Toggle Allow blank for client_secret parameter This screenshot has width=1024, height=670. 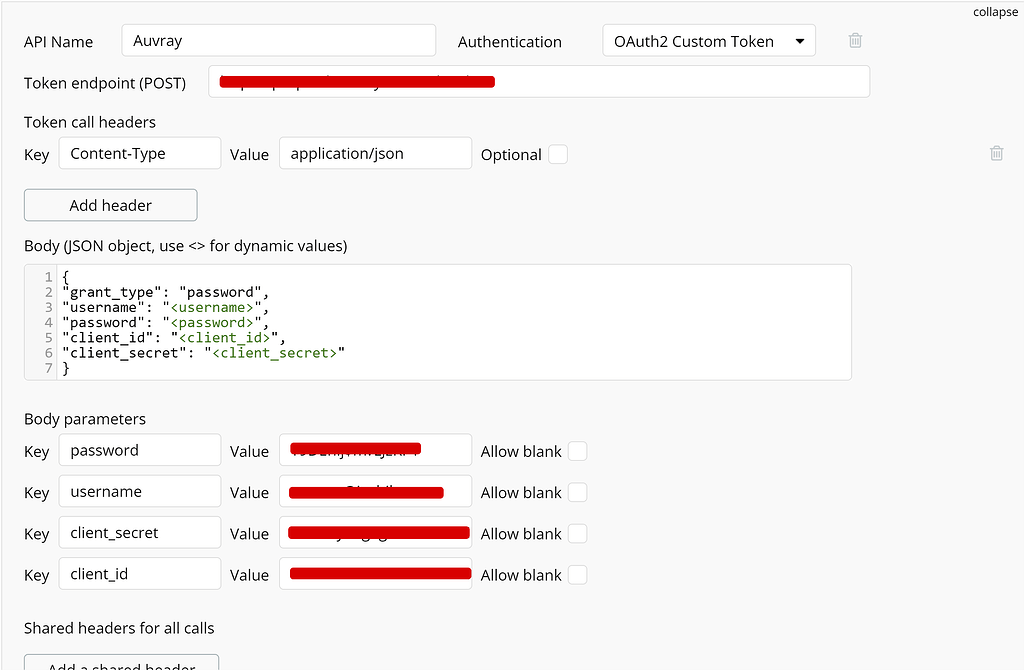pos(577,533)
